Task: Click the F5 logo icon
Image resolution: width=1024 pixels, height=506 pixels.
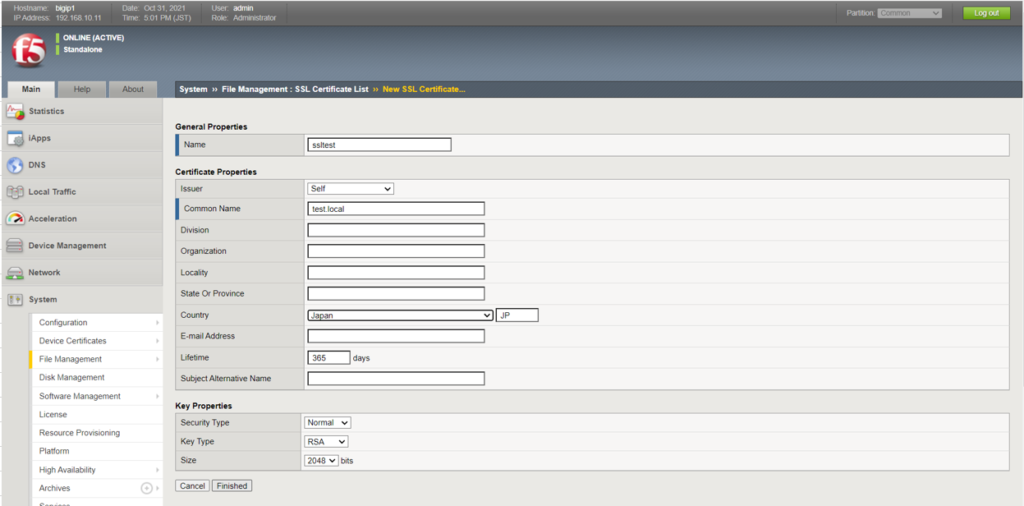Action: (29, 49)
